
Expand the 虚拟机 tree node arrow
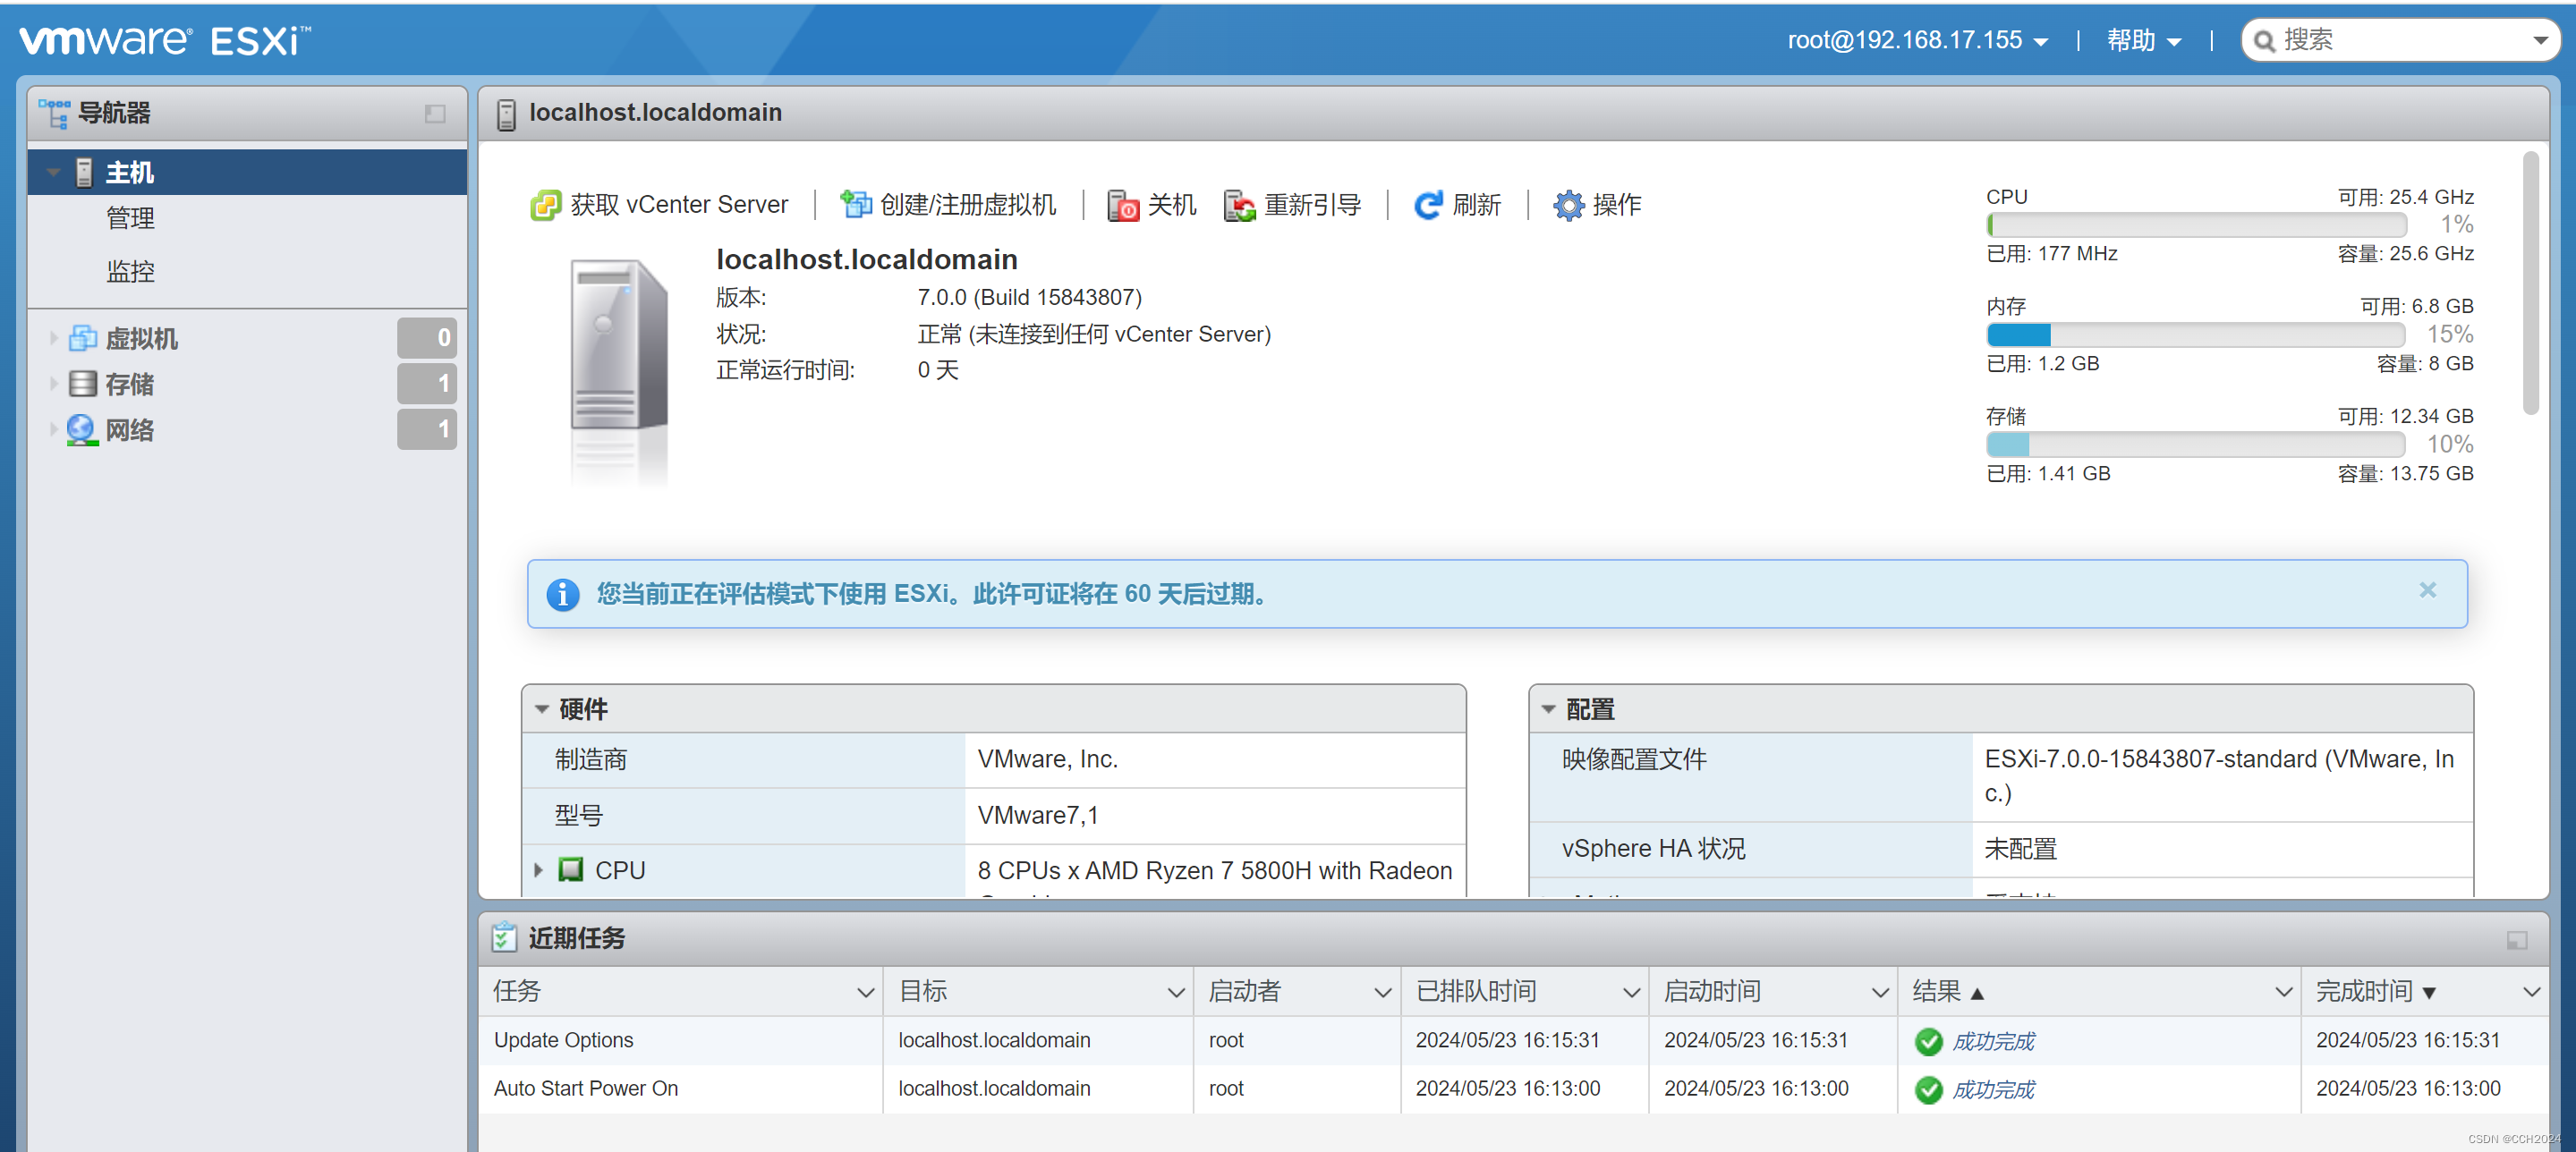pyautogui.click(x=53, y=339)
